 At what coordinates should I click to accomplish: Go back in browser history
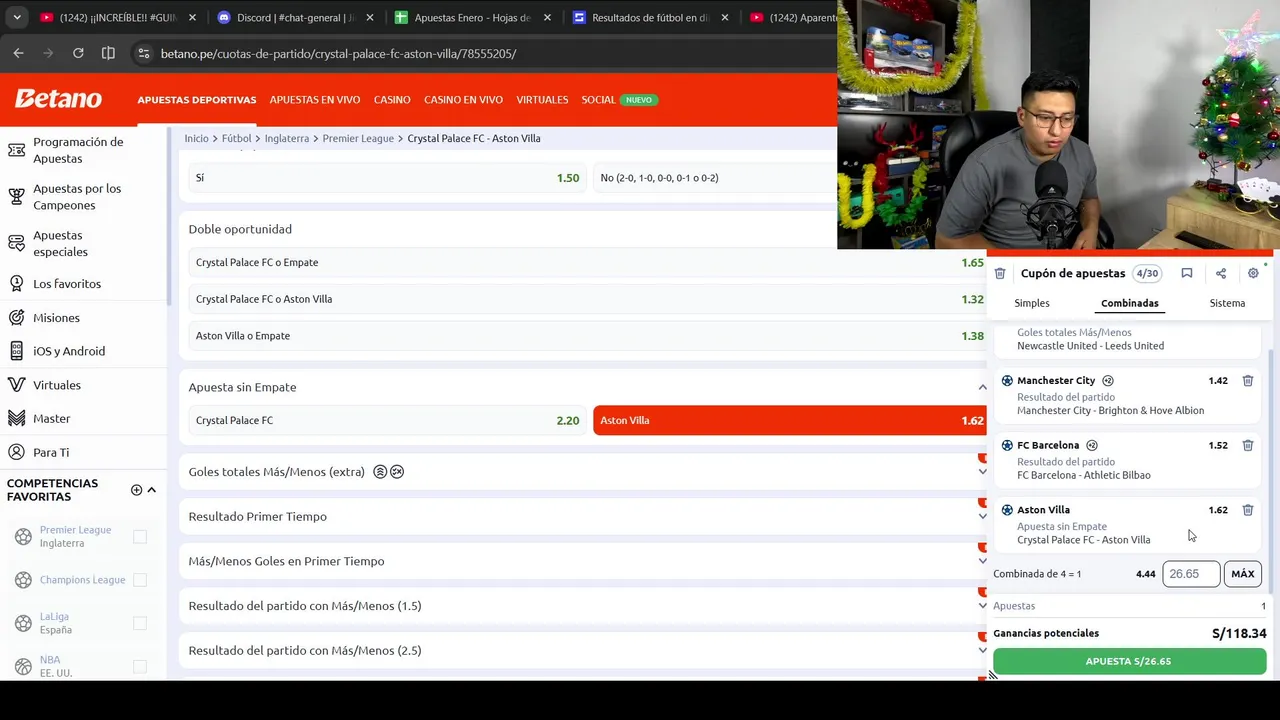pyautogui.click(x=18, y=53)
